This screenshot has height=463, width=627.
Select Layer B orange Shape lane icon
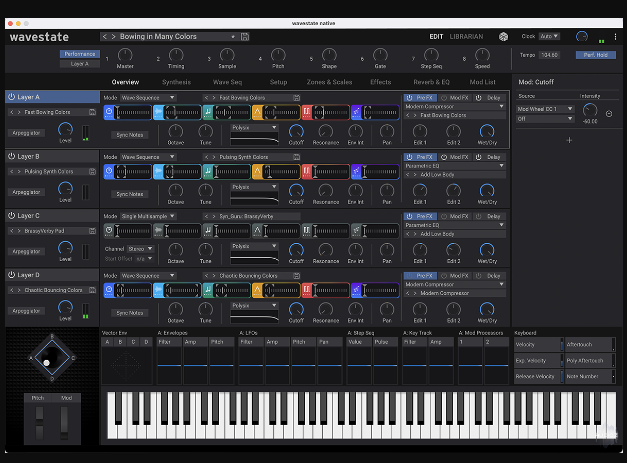(x=257, y=172)
